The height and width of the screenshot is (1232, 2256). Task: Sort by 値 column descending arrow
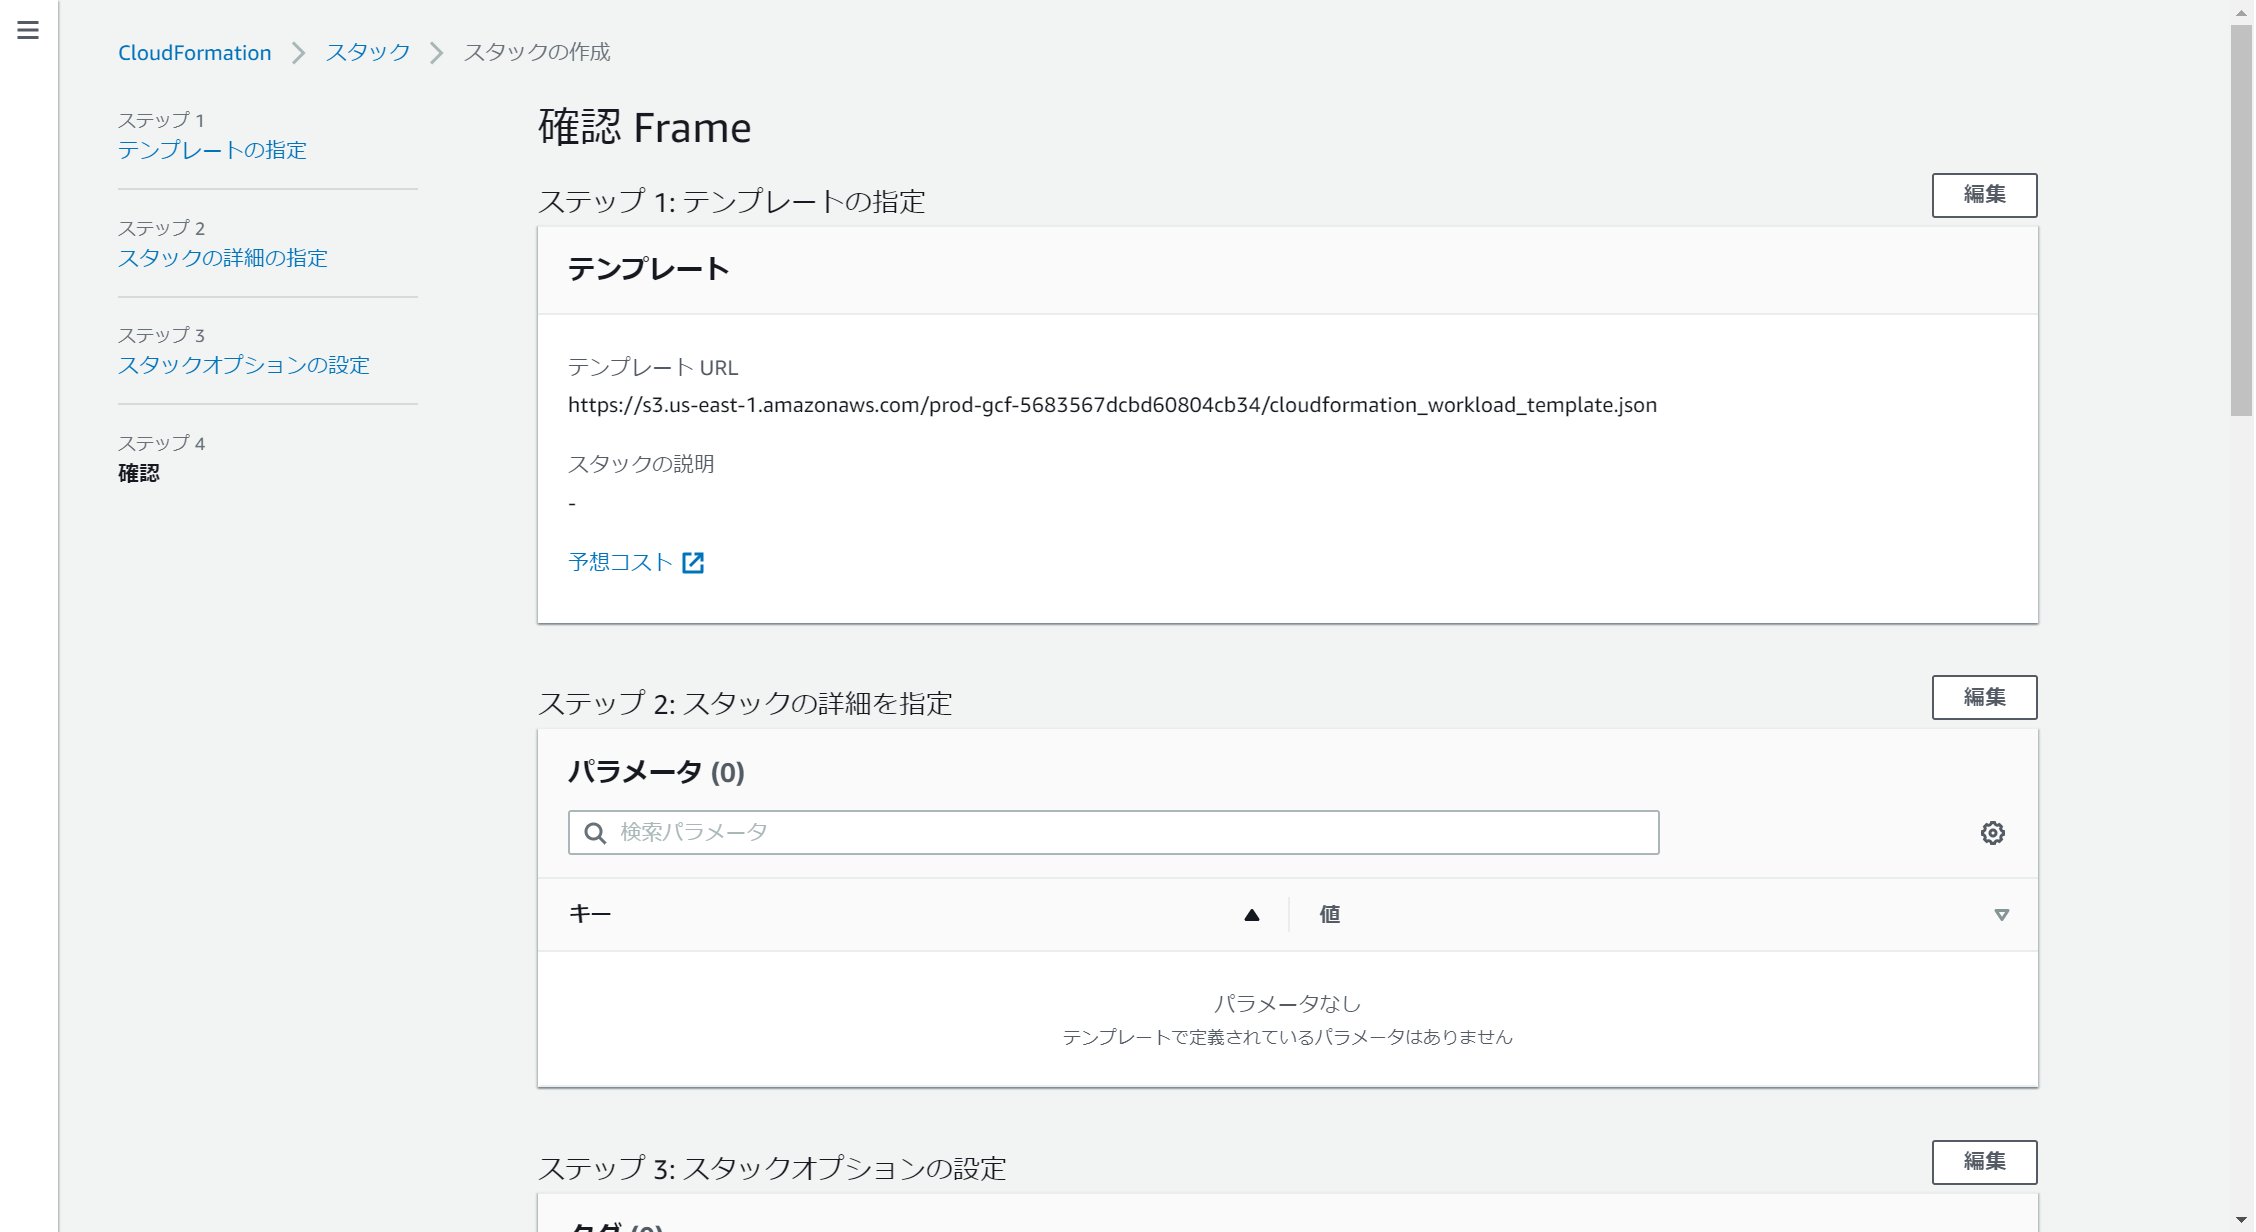(x=2001, y=915)
